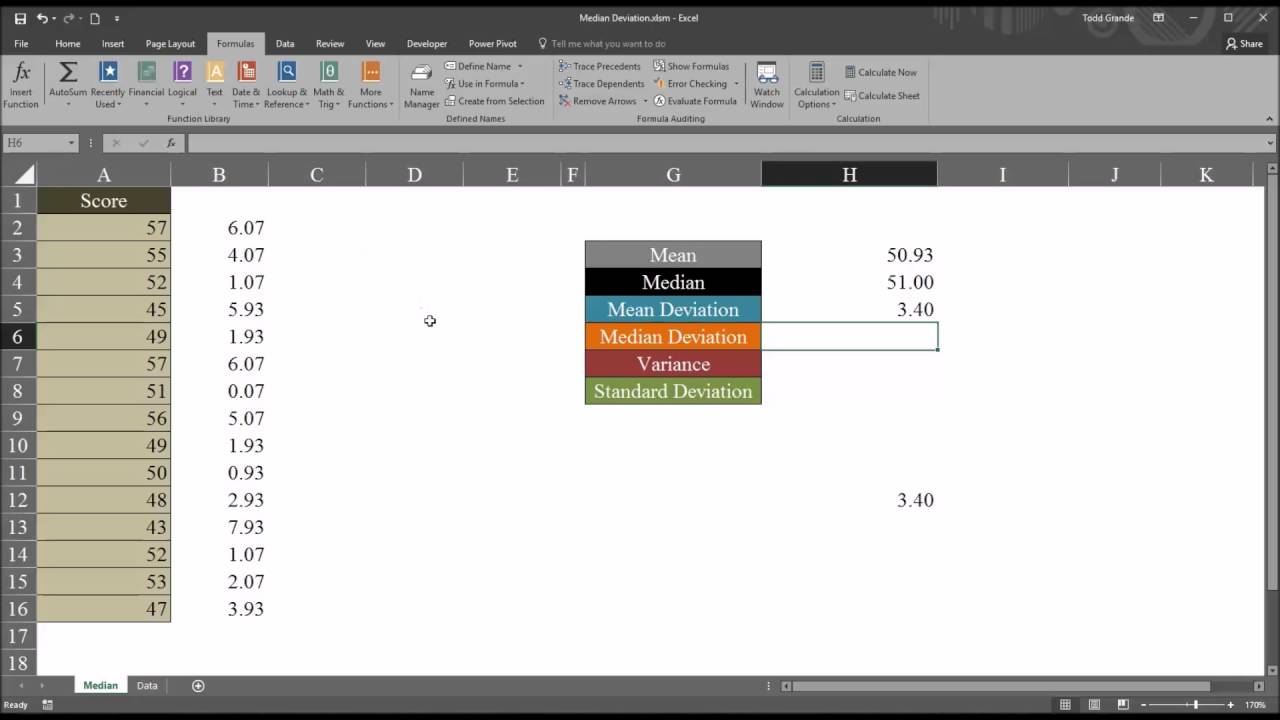
Task: Click the Todd Grande account name
Action: (x=1108, y=18)
